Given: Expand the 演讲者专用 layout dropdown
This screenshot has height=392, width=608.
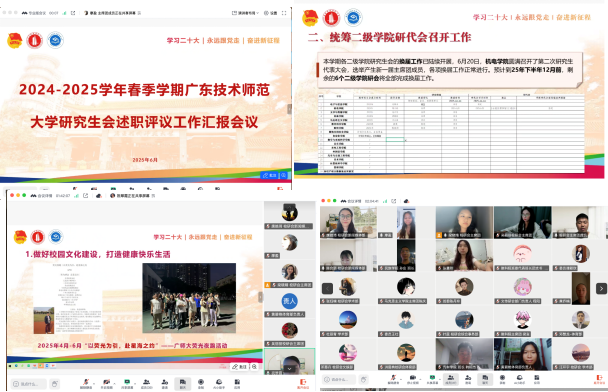Looking at the screenshot, I should (x=245, y=13).
